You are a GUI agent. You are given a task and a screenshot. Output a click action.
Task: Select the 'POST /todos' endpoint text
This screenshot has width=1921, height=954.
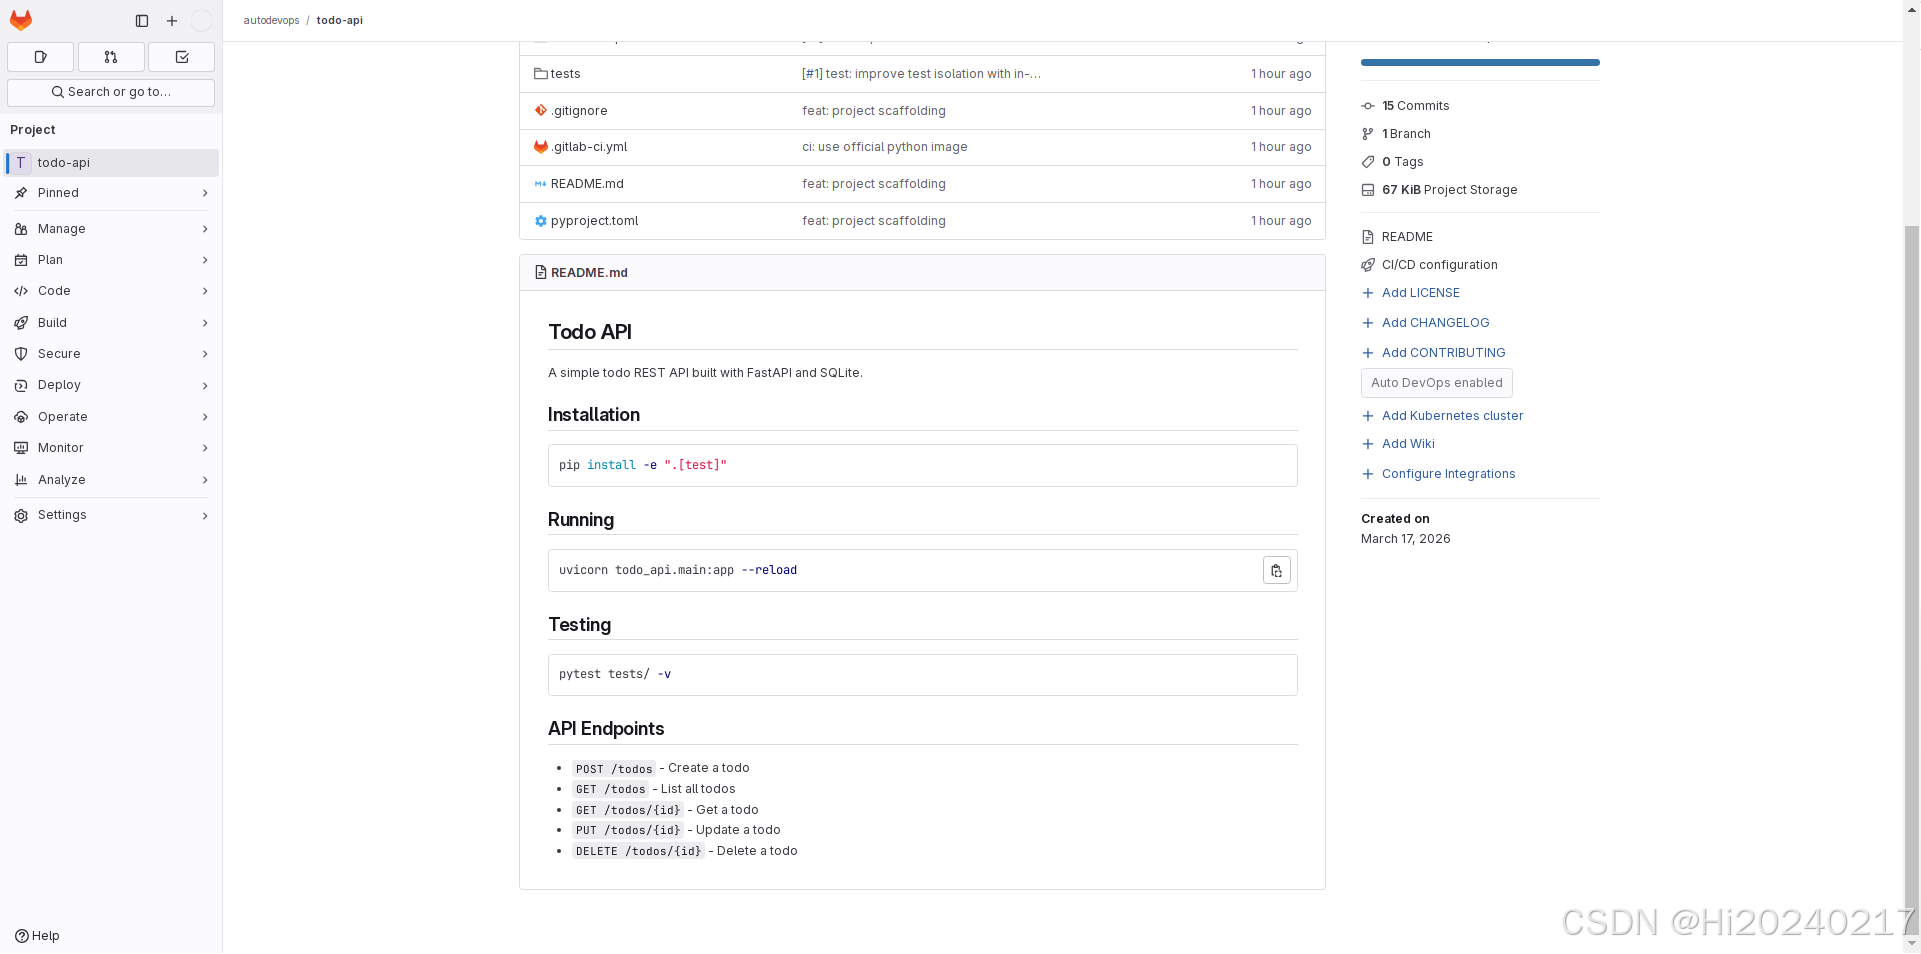[x=614, y=769]
